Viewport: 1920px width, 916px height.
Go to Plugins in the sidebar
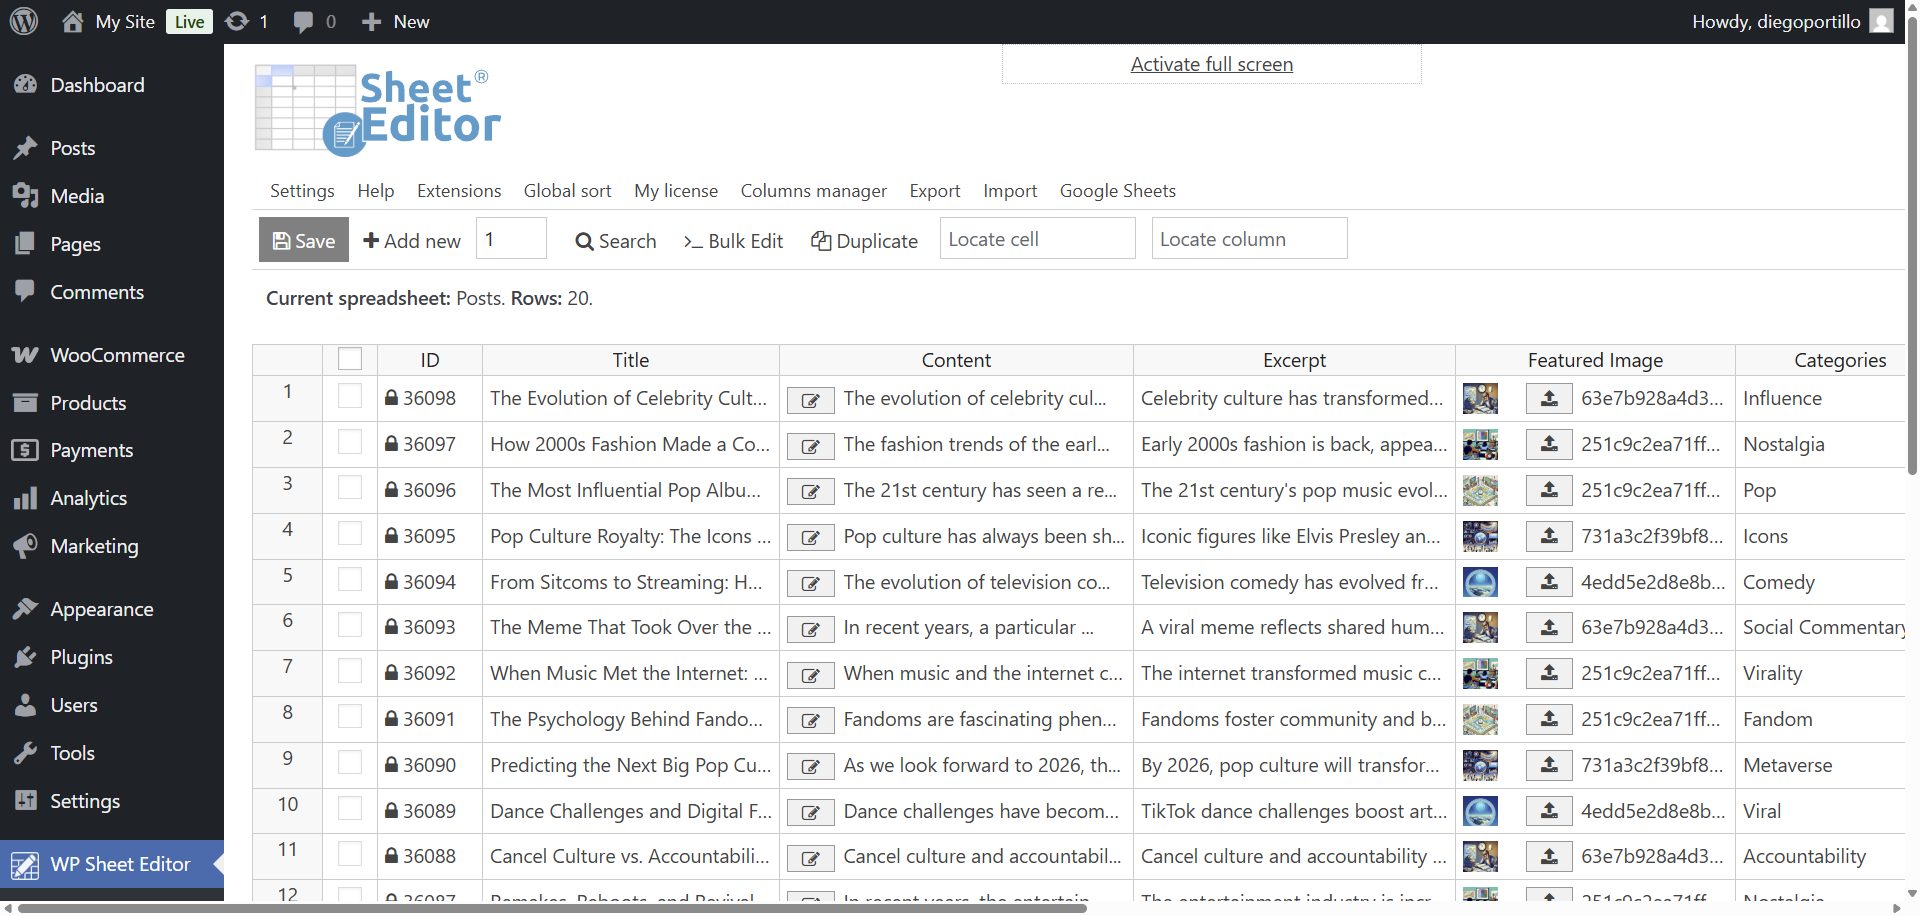tap(81, 657)
